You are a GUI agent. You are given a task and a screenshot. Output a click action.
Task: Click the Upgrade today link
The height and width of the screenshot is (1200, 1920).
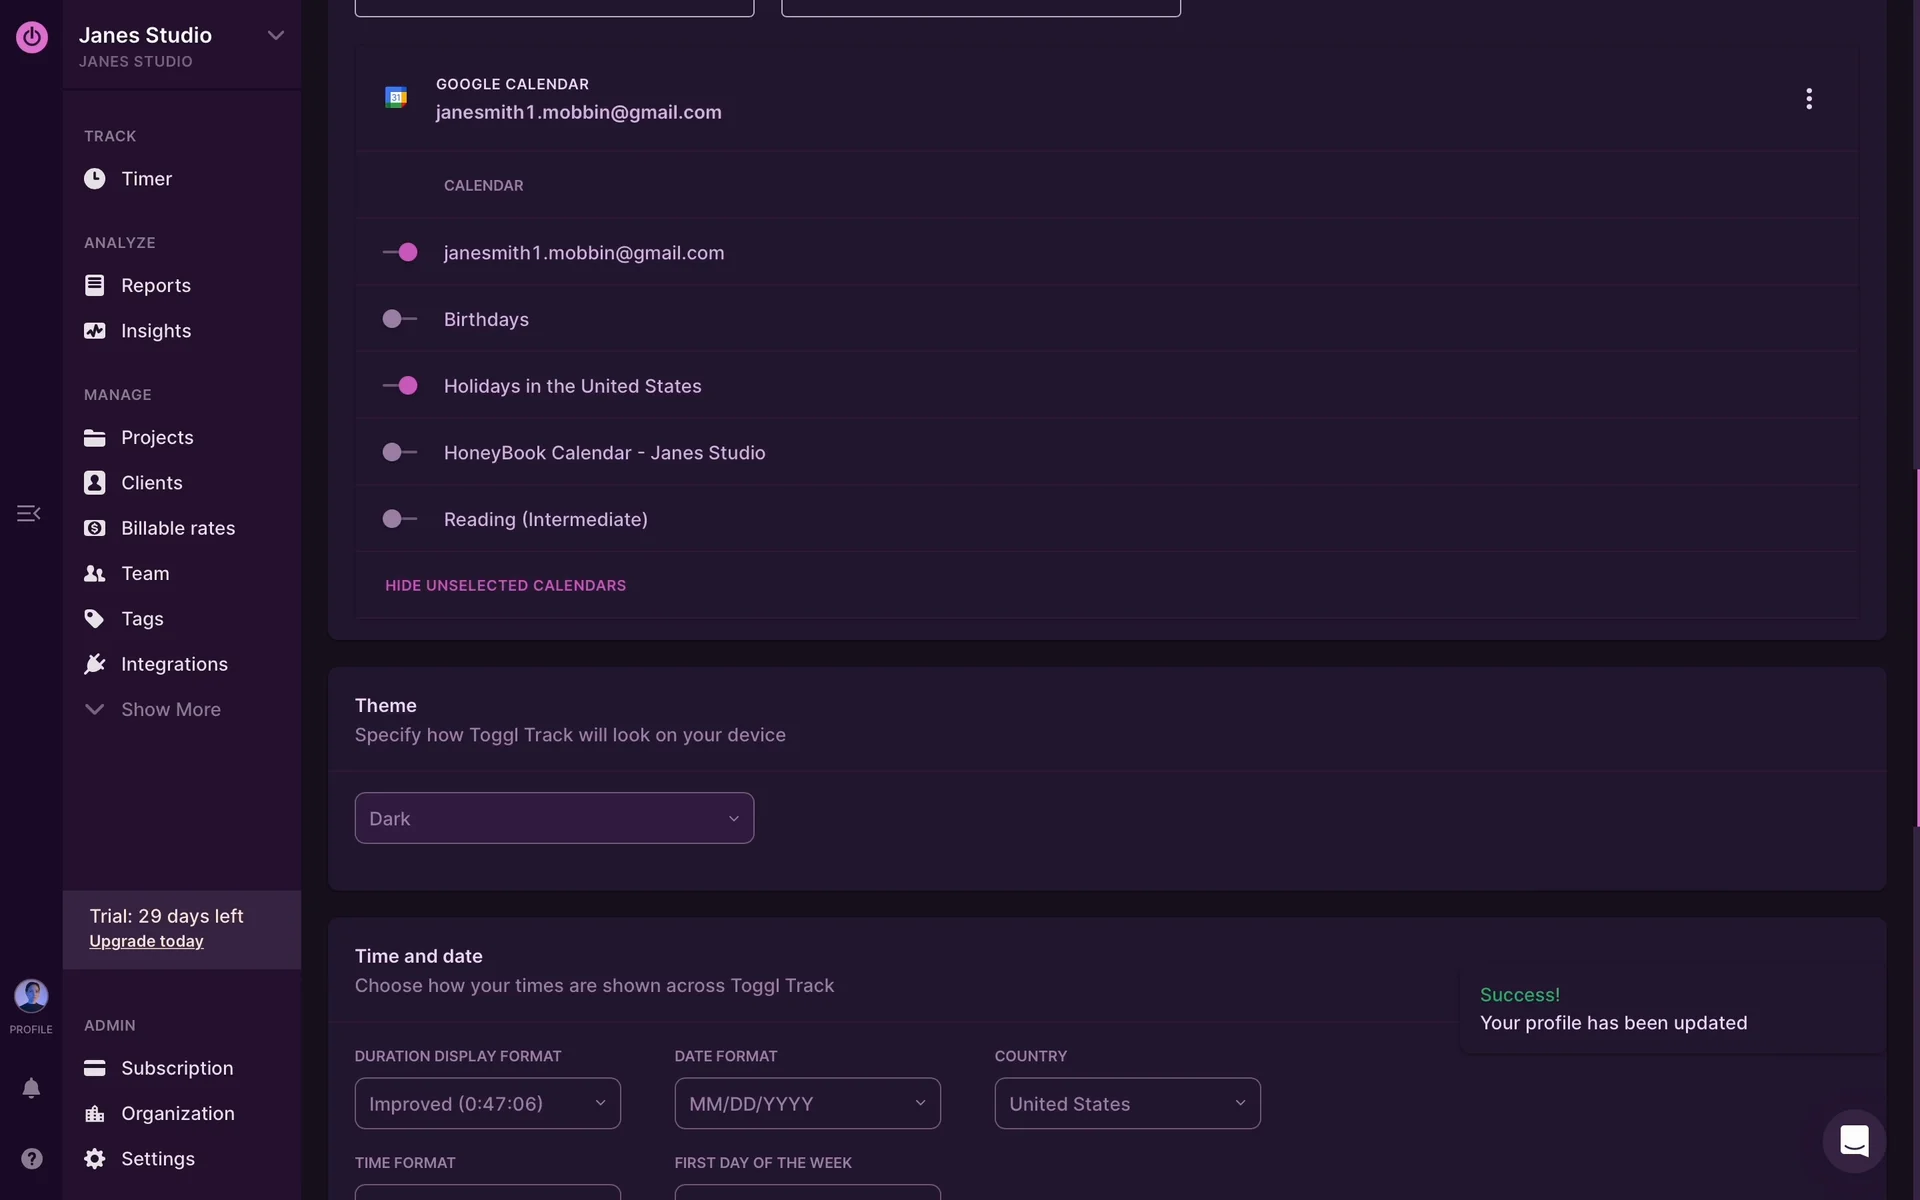click(x=146, y=942)
